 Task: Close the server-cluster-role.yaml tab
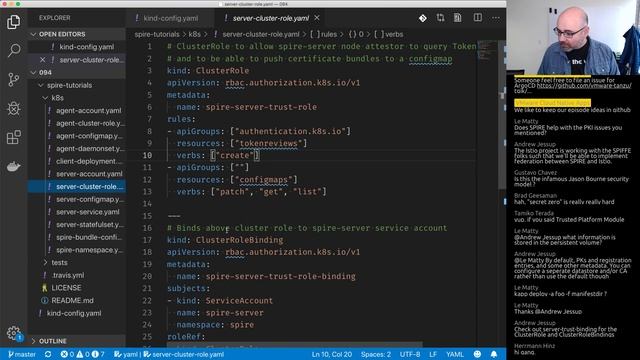[317, 18]
